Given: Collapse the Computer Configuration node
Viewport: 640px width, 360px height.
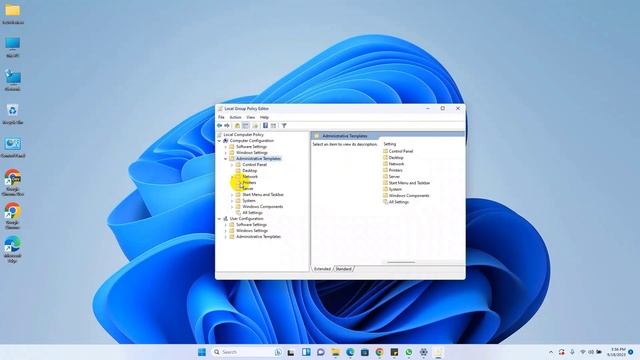Looking at the screenshot, I should pos(220,141).
